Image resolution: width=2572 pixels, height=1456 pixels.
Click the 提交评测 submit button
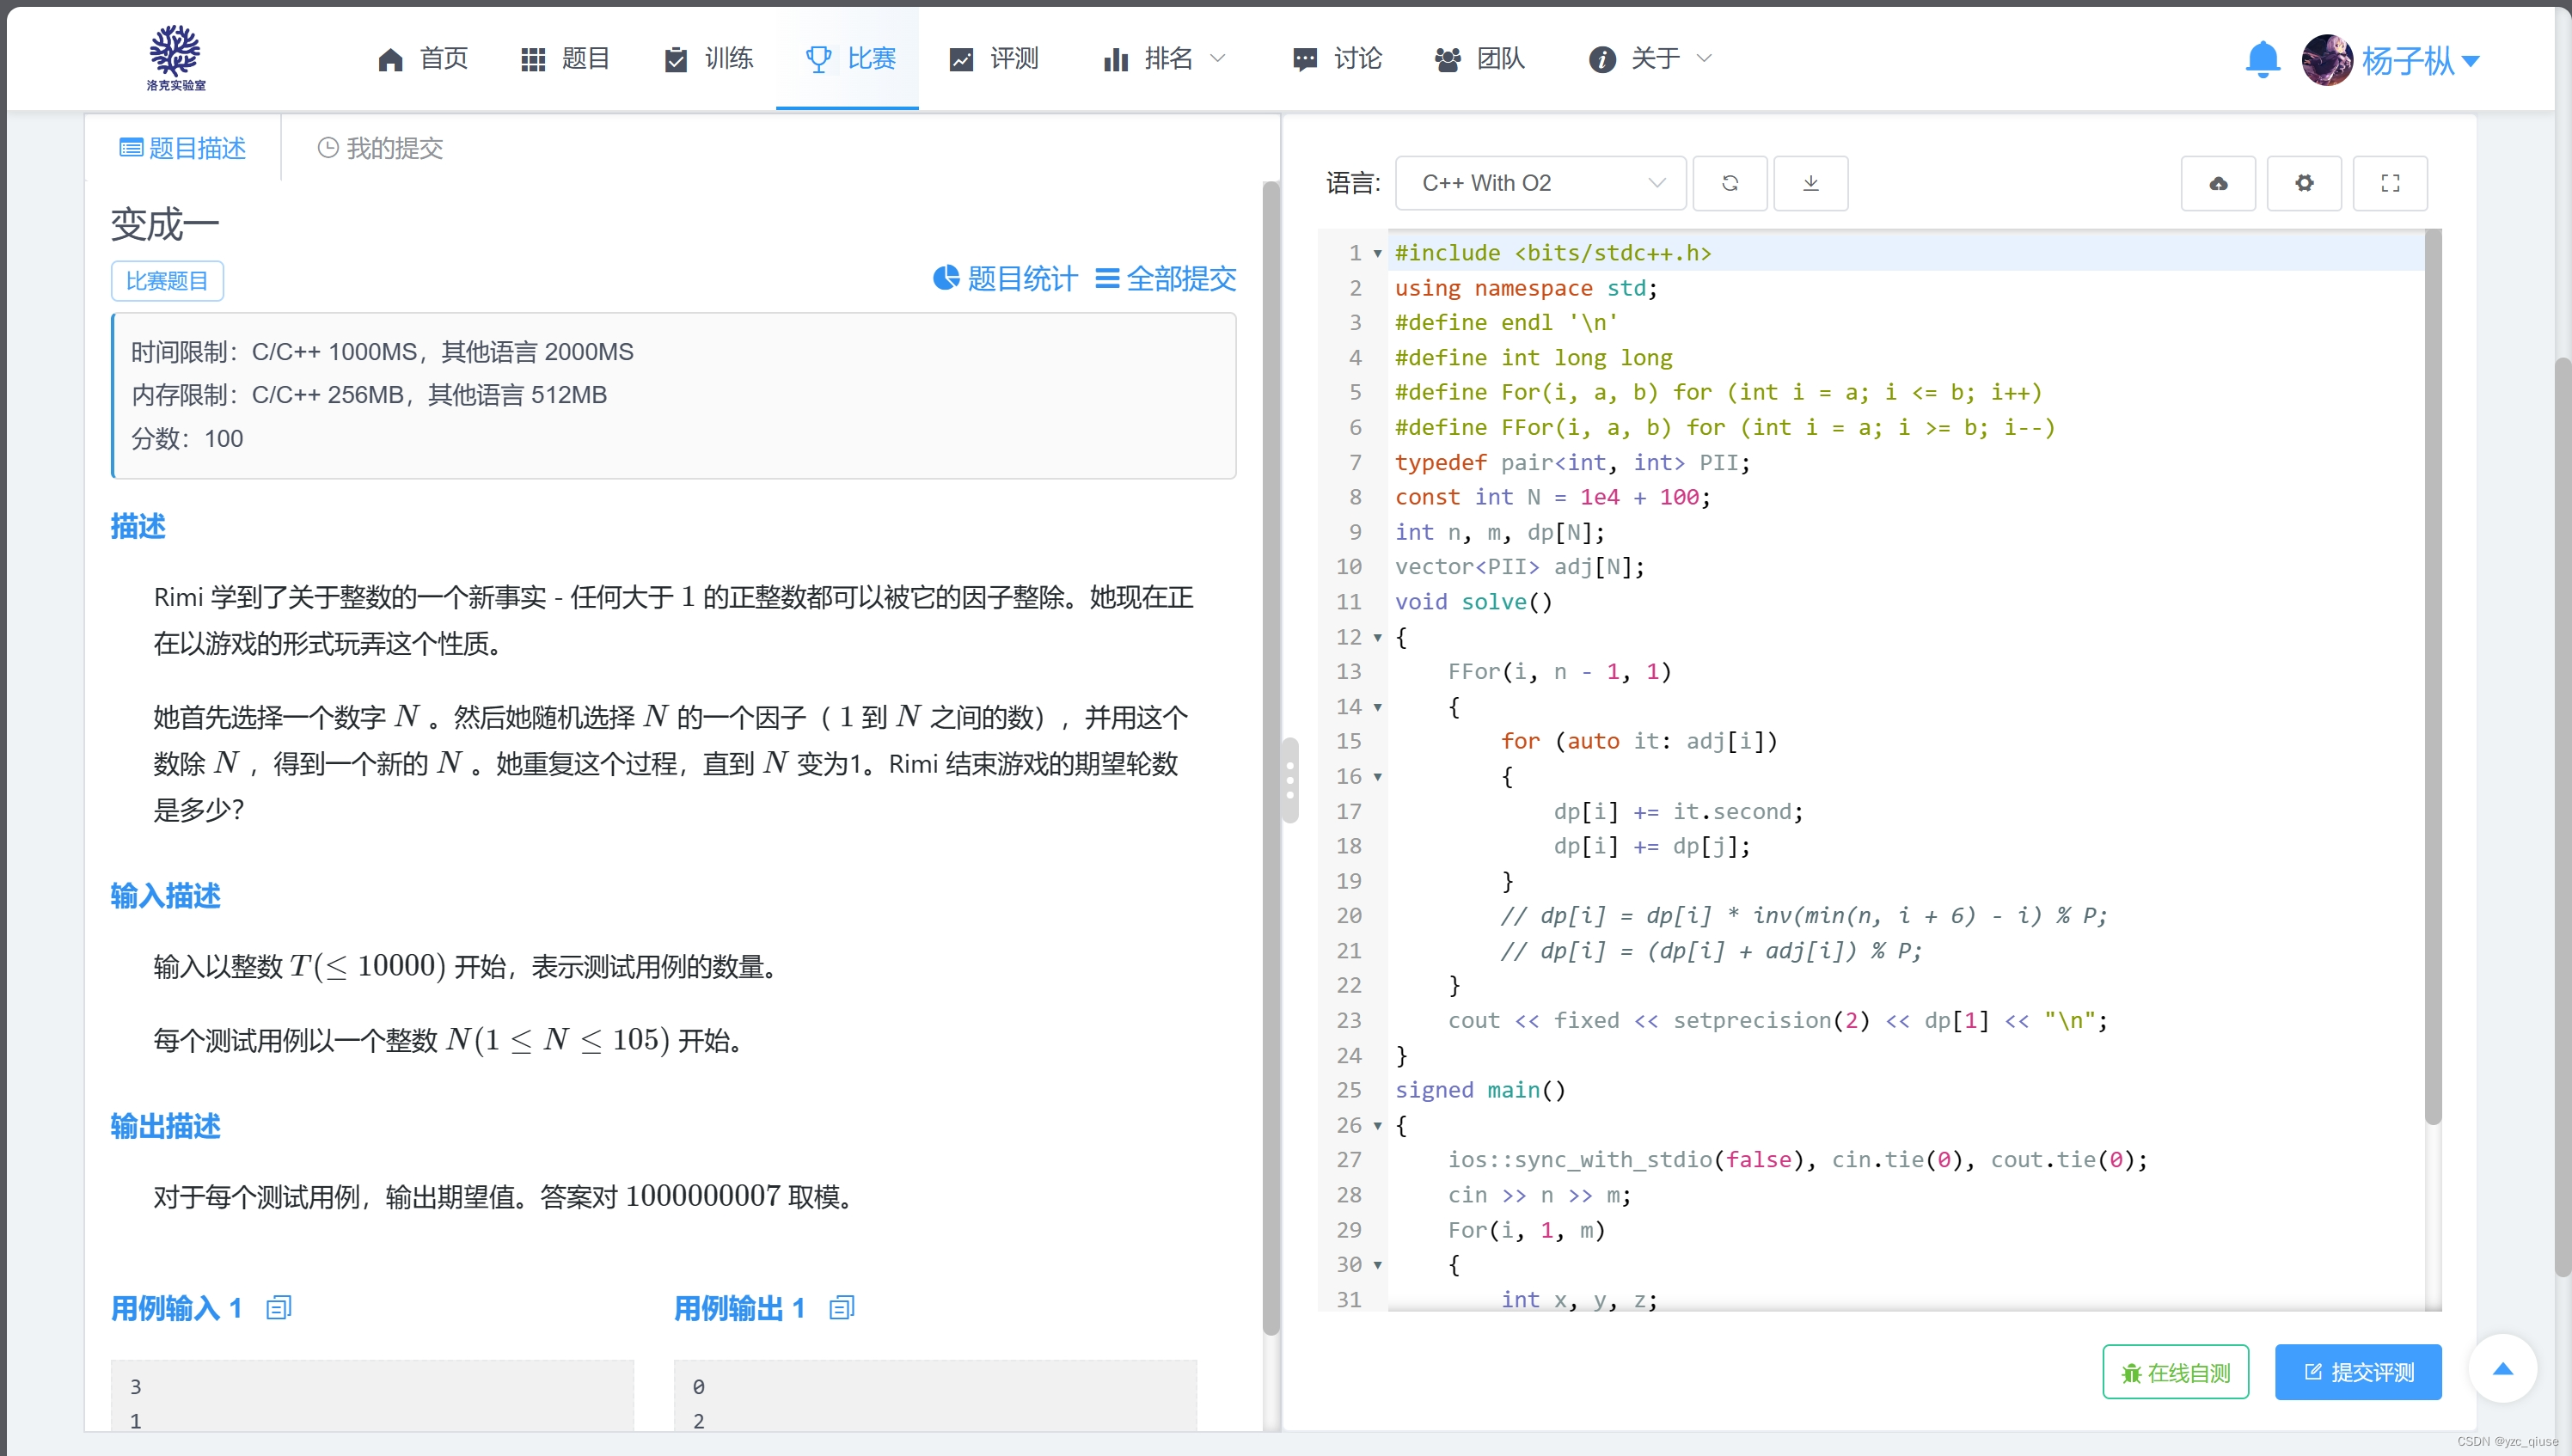pyautogui.click(x=2358, y=1372)
